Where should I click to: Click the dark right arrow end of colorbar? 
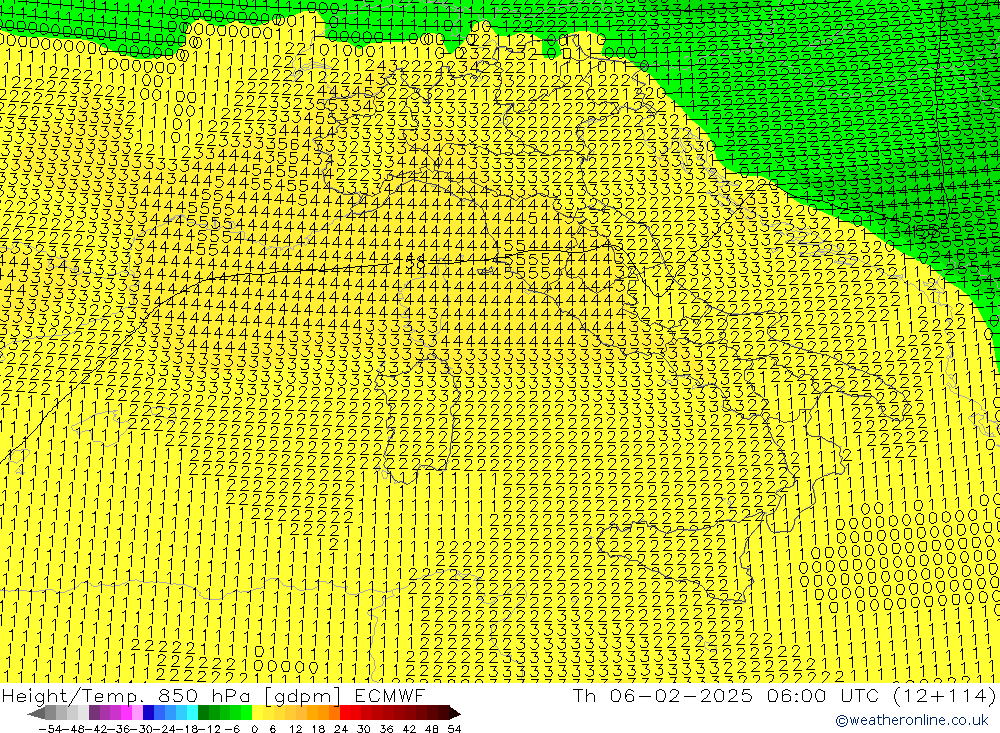coord(455,713)
